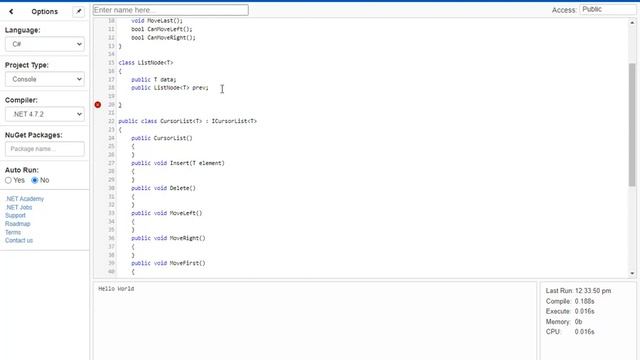Click line 10 void MoveLast();

(x=157, y=20)
